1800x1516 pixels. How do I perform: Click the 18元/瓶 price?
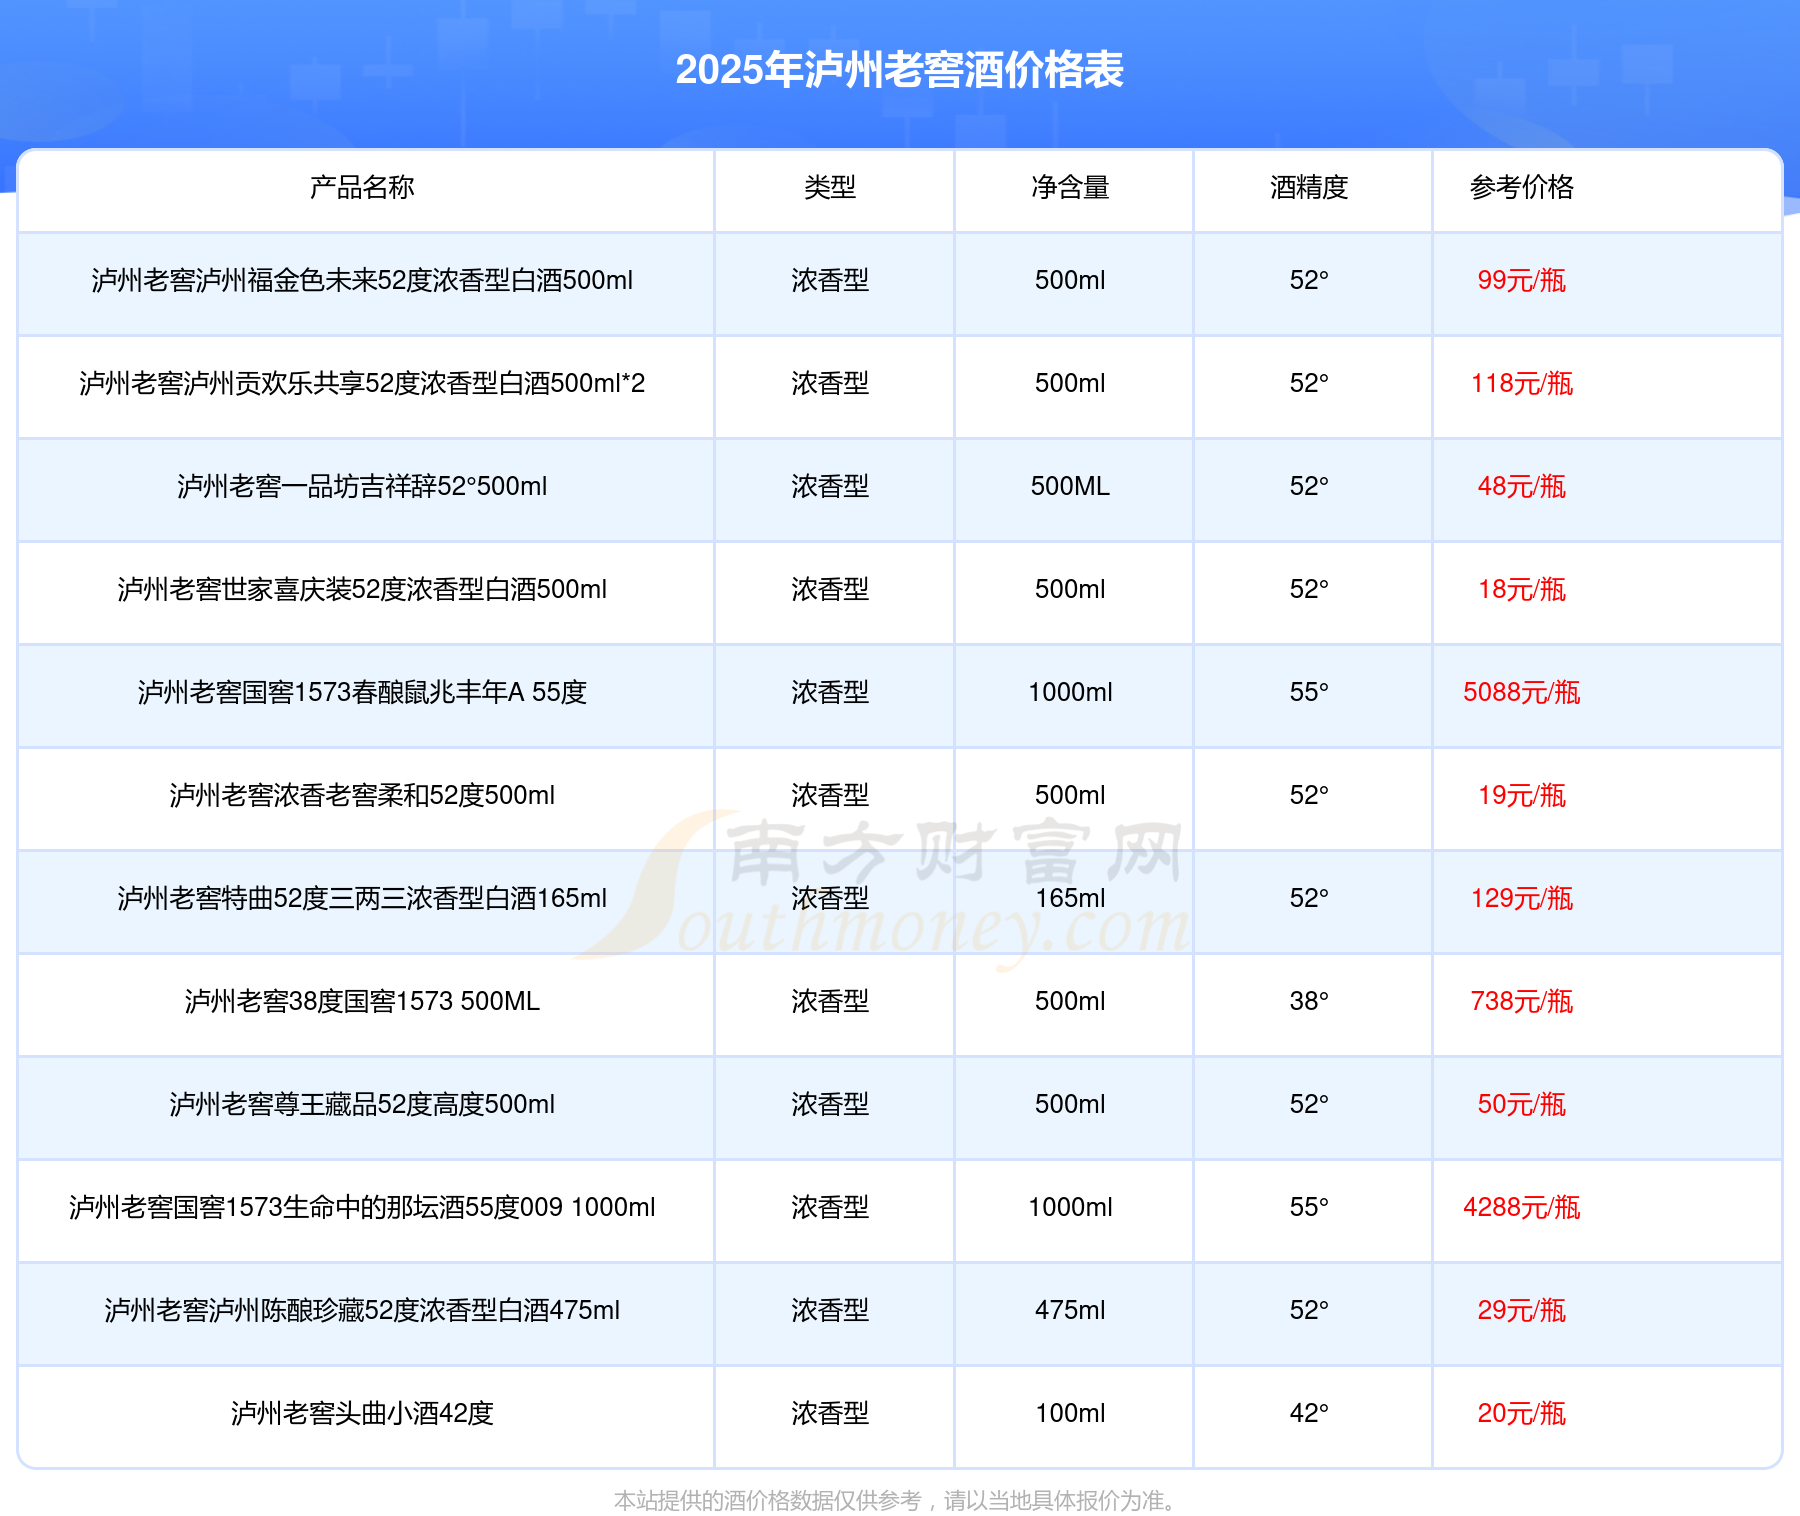[1522, 589]
